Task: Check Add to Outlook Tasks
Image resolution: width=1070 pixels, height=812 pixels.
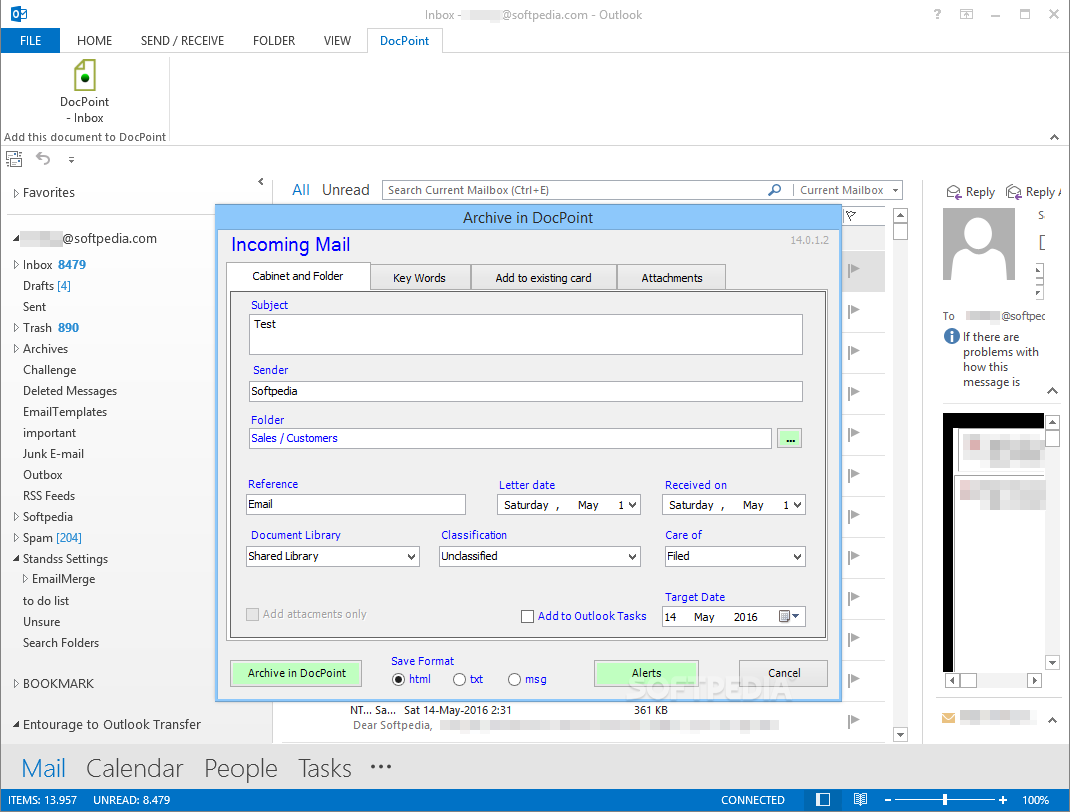Action: pyautogui.click(x=527, y=617)
